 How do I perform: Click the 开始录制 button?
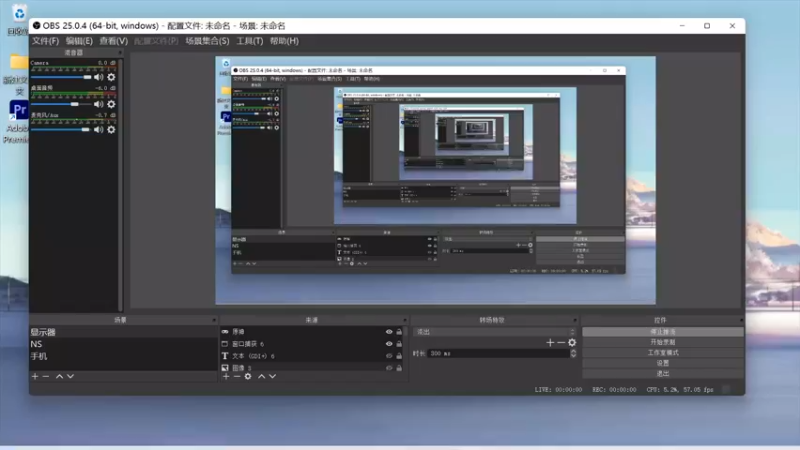point(663,342)
